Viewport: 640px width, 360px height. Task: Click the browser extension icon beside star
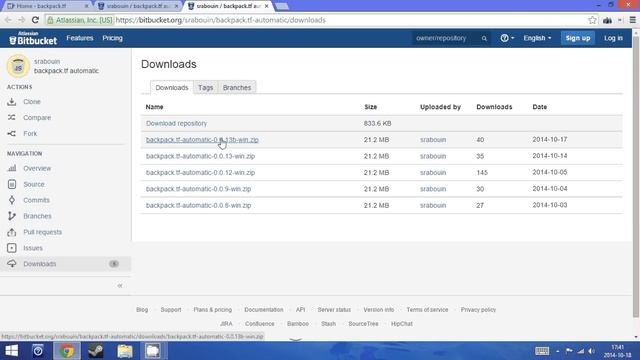[608, 20]
